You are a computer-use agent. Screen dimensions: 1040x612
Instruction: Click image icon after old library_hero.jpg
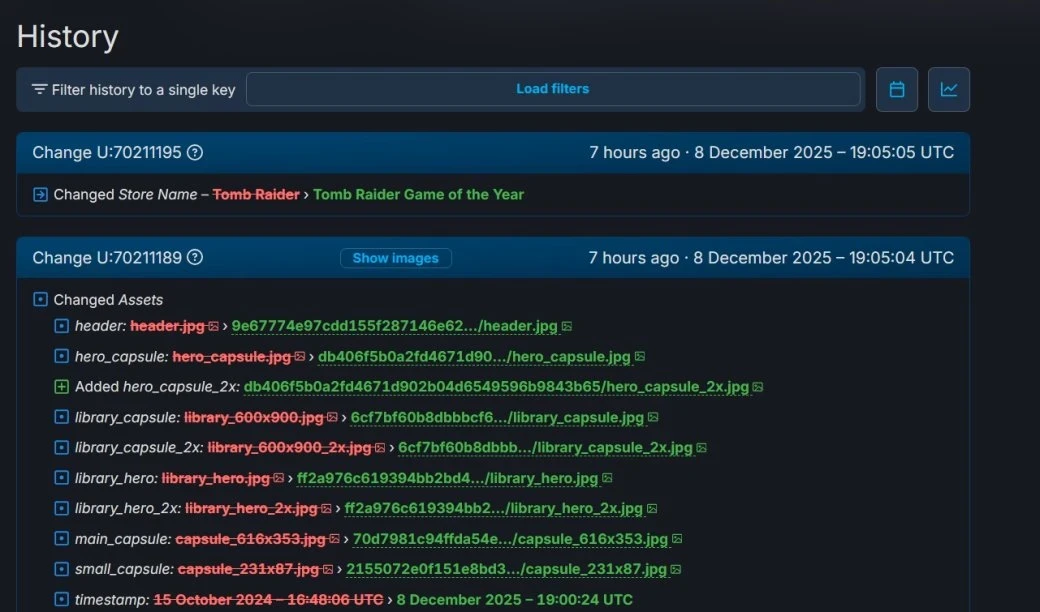(x=279, y=479)
